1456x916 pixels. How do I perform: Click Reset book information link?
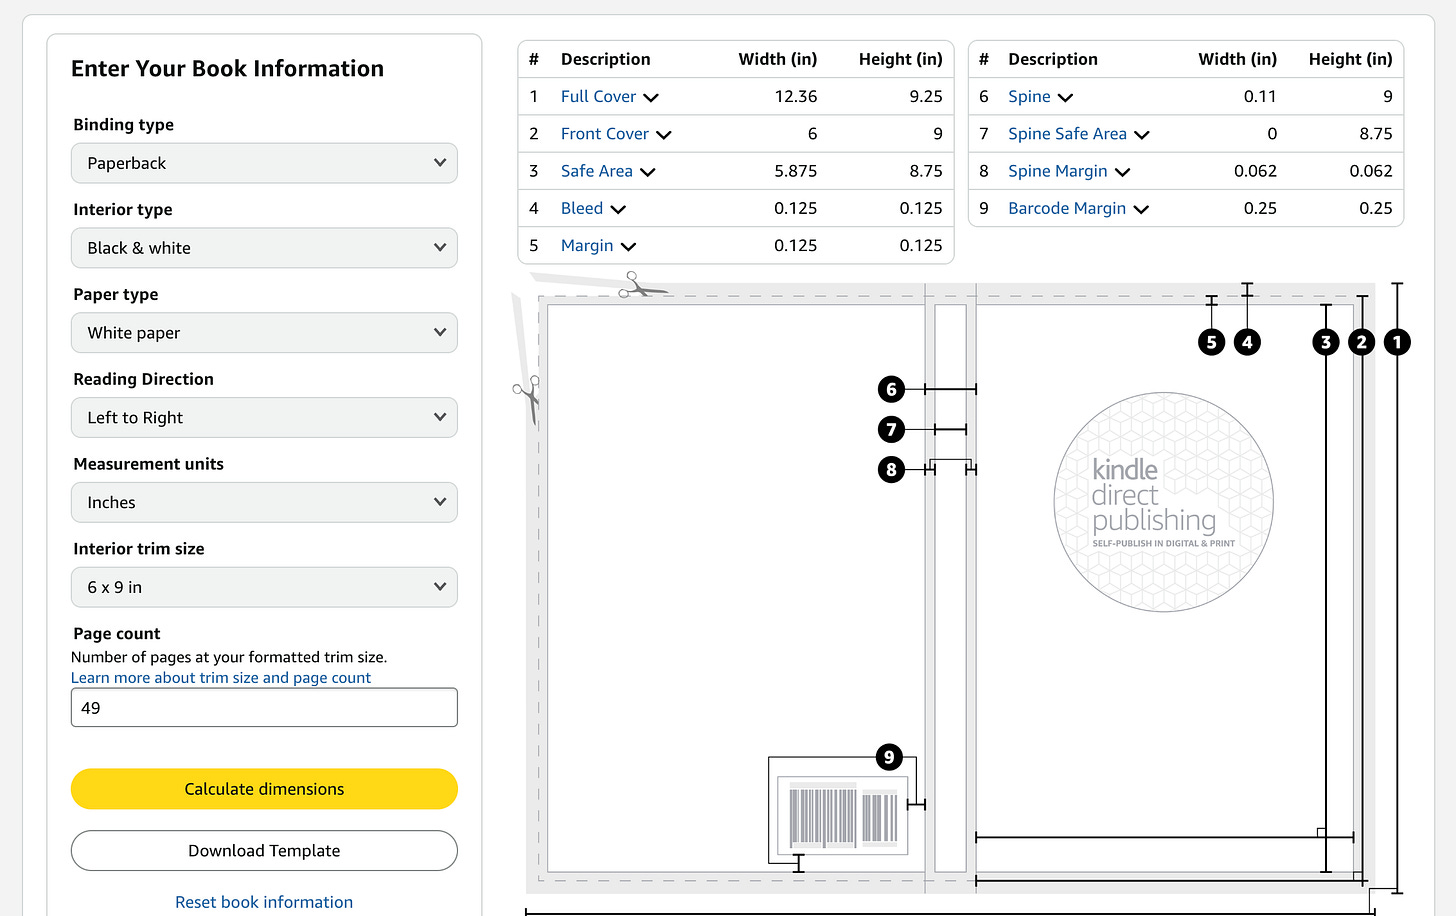click(x=264, y=902)
